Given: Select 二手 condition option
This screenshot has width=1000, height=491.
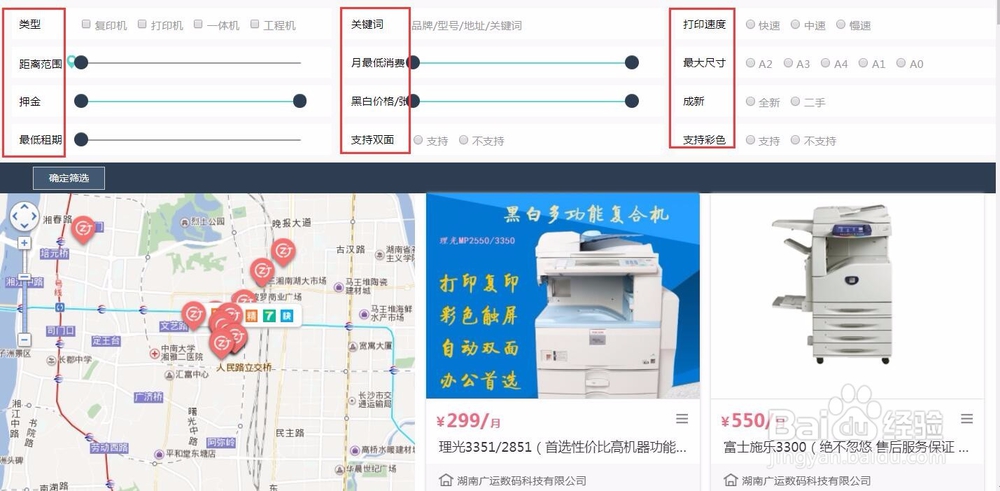Looking at the screenshot, I should tap(795, 101).
